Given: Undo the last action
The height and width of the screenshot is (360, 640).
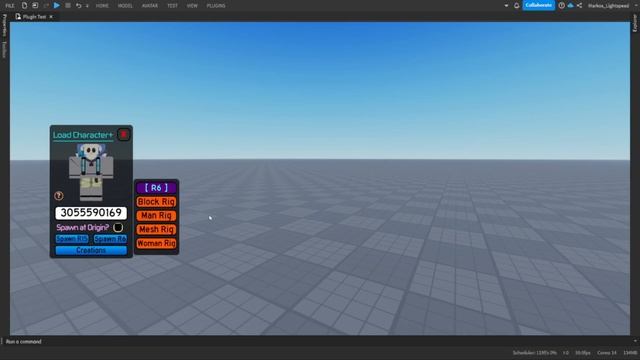Looking at the screenshot, I should tap(78, 6).
